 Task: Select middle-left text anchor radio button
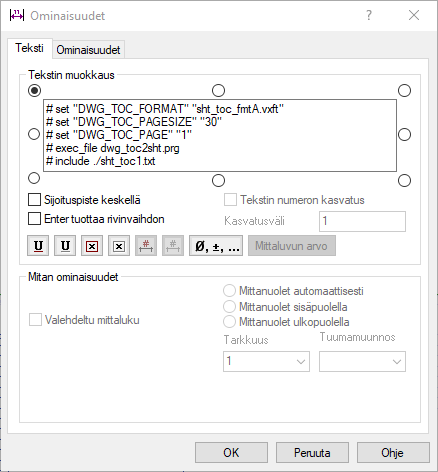pos(34,134)
